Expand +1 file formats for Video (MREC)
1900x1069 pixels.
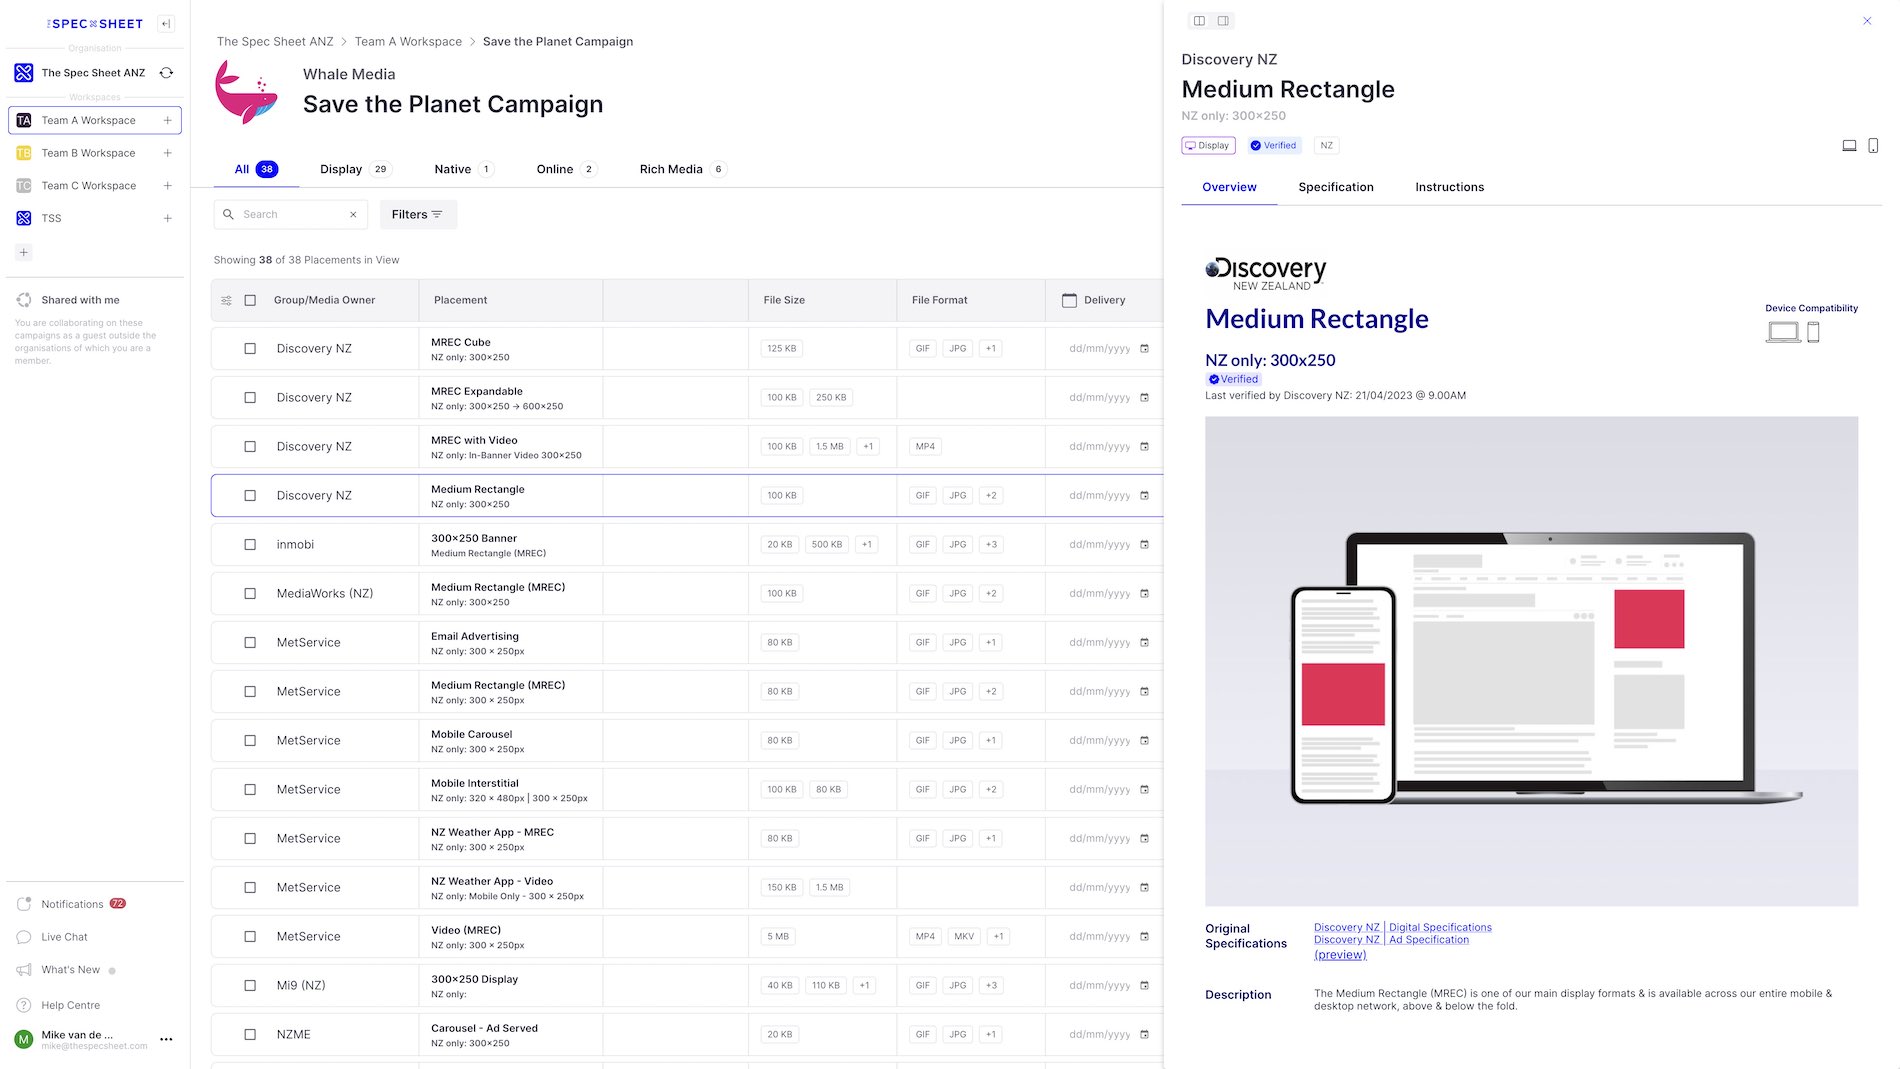998,937
